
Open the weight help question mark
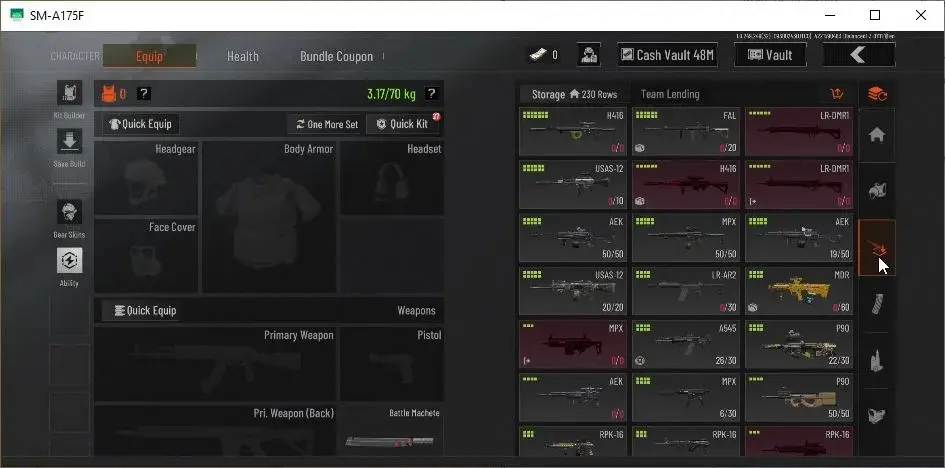[x=431, y=93]
